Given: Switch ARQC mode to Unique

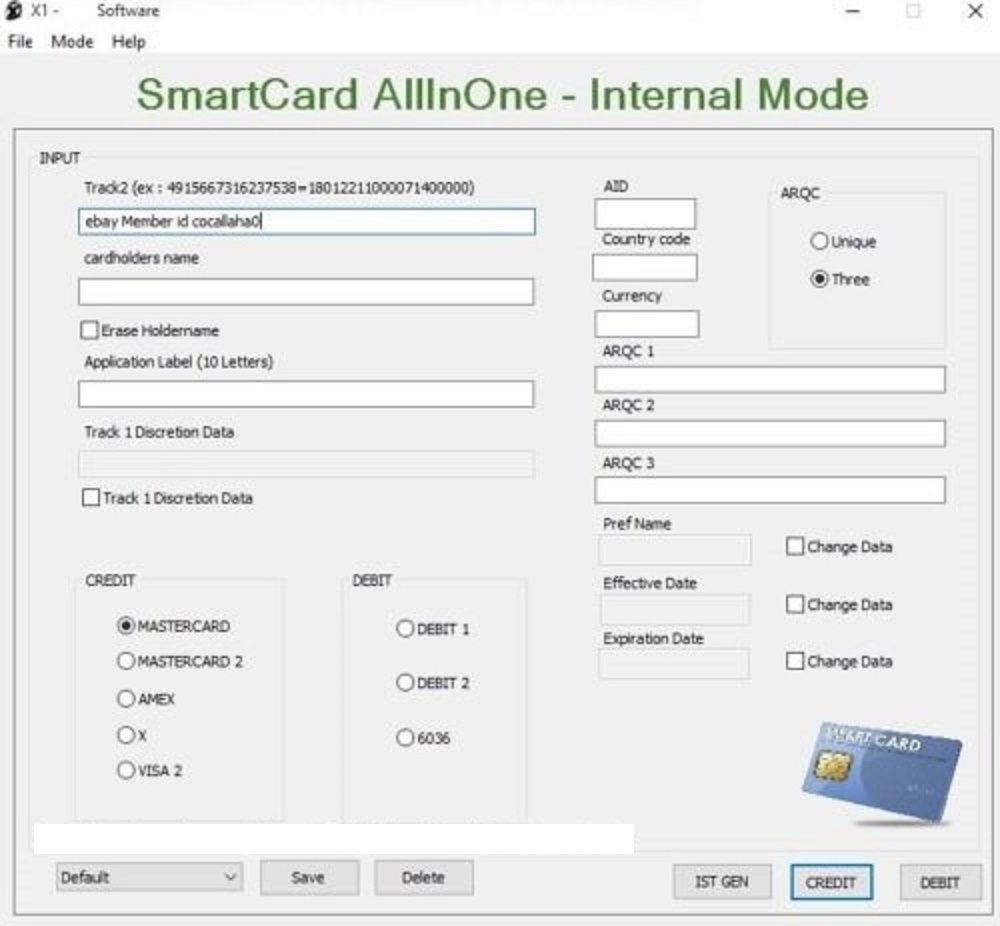Looking at the screenshot, I should [x=820, y=241].
